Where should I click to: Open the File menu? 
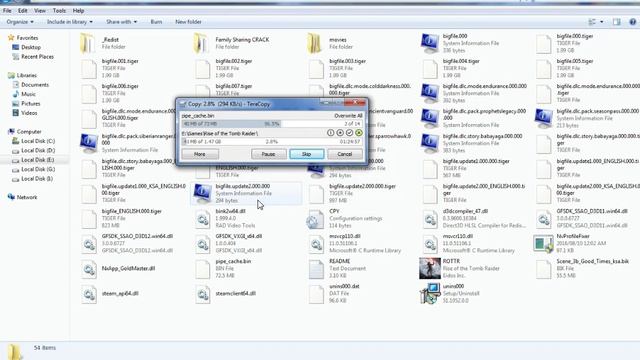(x=7, y=11)
